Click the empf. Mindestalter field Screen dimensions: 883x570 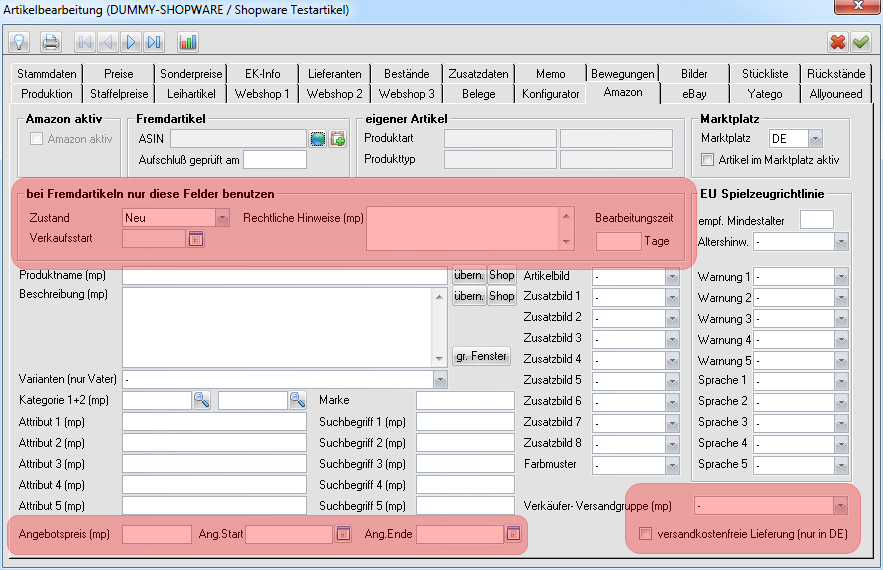click(x=817, y=220)
